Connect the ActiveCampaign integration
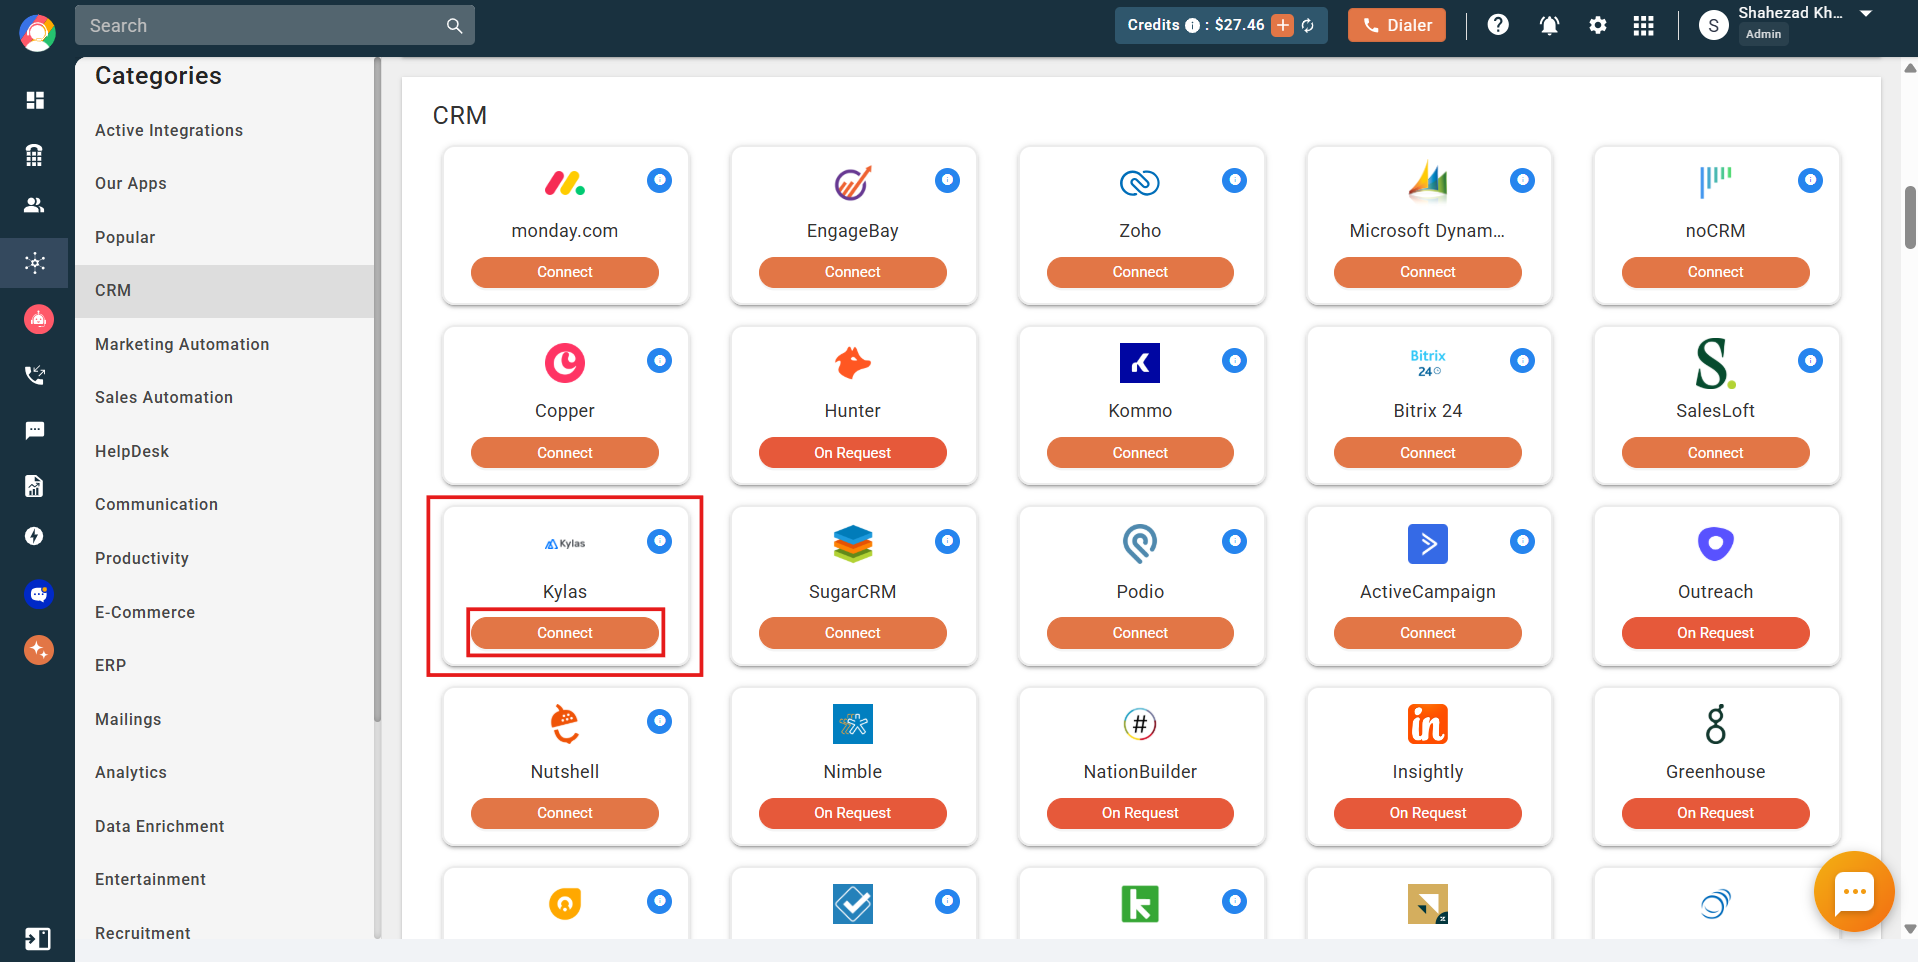The image size is (1918, 962). 1428,633
